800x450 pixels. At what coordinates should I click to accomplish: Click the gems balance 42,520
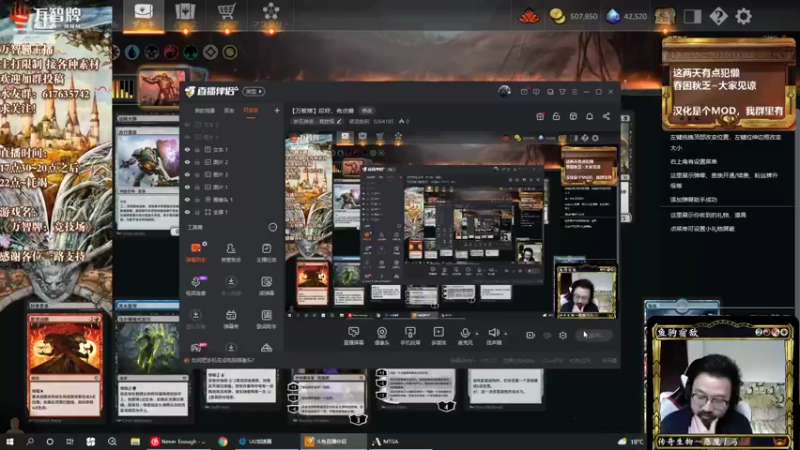click(x=627, y=16)
